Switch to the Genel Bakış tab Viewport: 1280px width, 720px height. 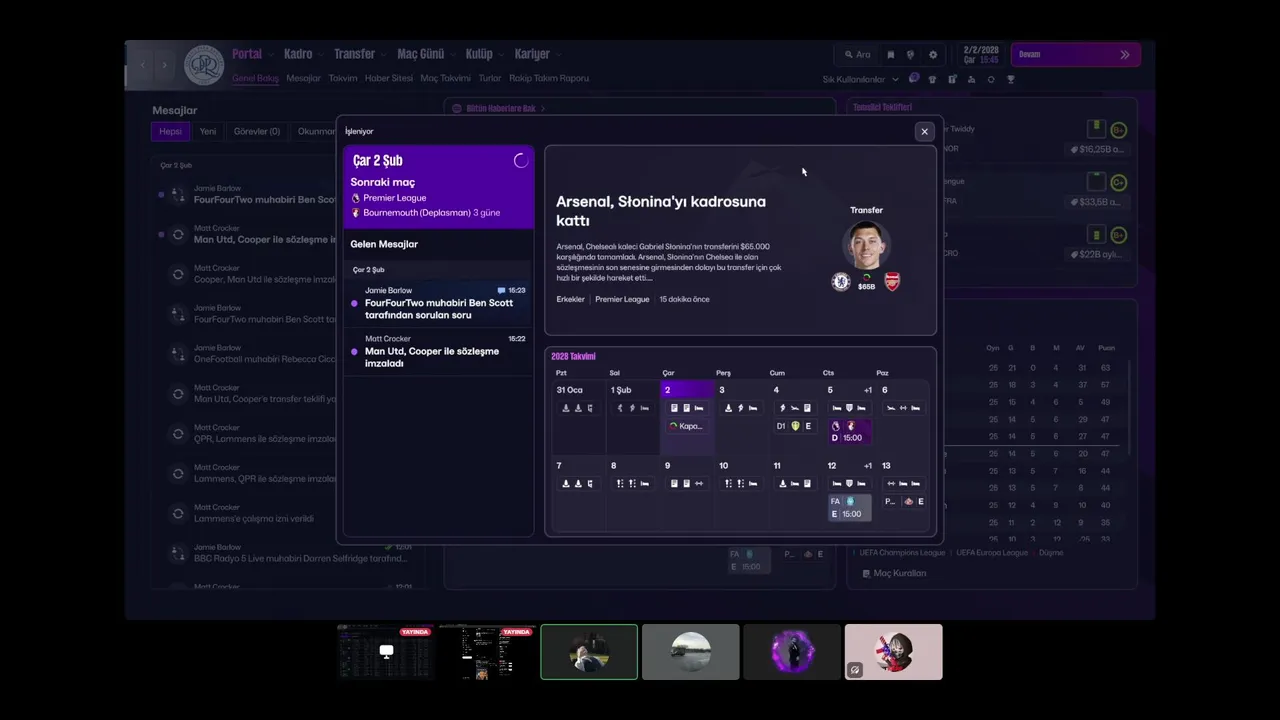click(x=255, y=78)
